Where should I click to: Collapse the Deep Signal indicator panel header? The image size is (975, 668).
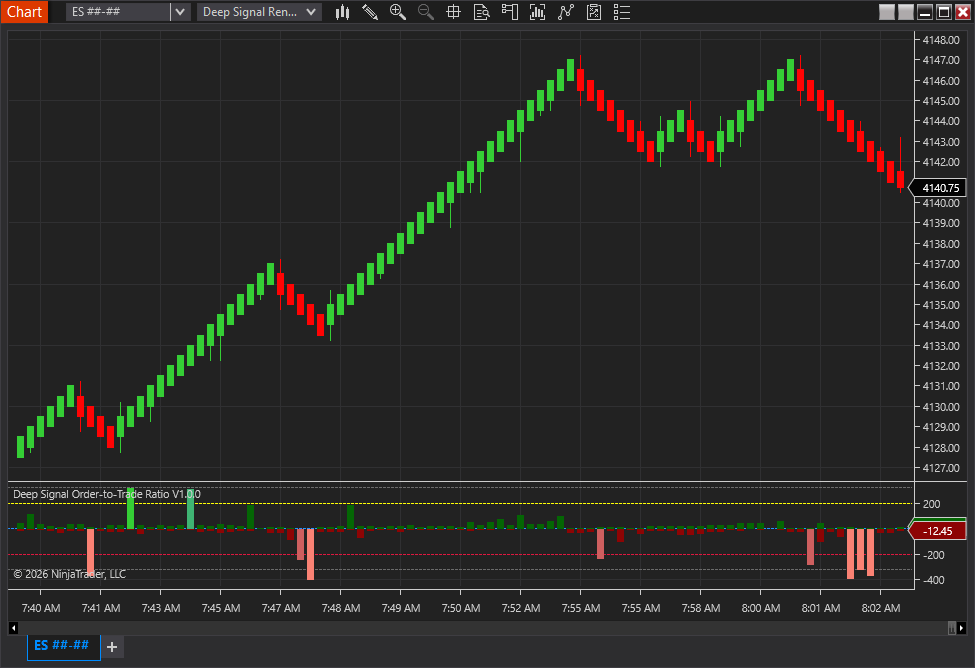tap(103, 494)
